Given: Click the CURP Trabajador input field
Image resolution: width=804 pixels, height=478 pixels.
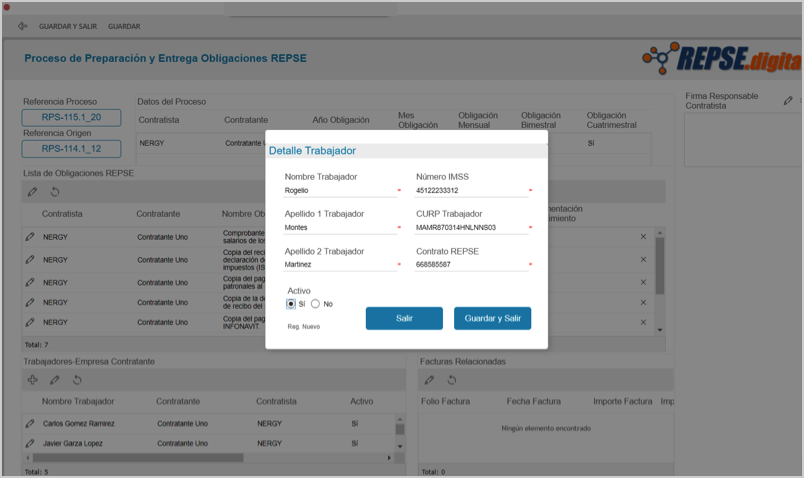Looking at the screenshot, I should (x=471, y=227).
